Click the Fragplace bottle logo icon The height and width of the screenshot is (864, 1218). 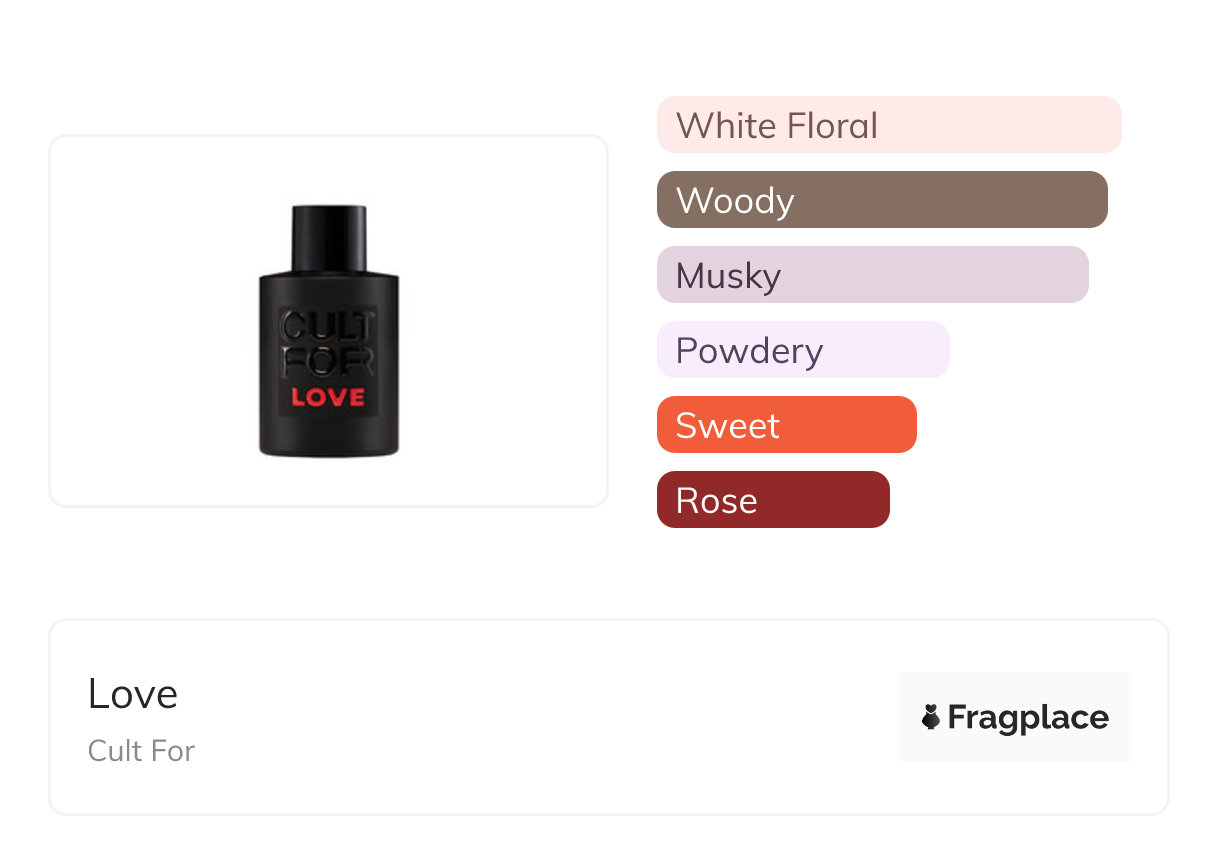[x=931, y=717]
